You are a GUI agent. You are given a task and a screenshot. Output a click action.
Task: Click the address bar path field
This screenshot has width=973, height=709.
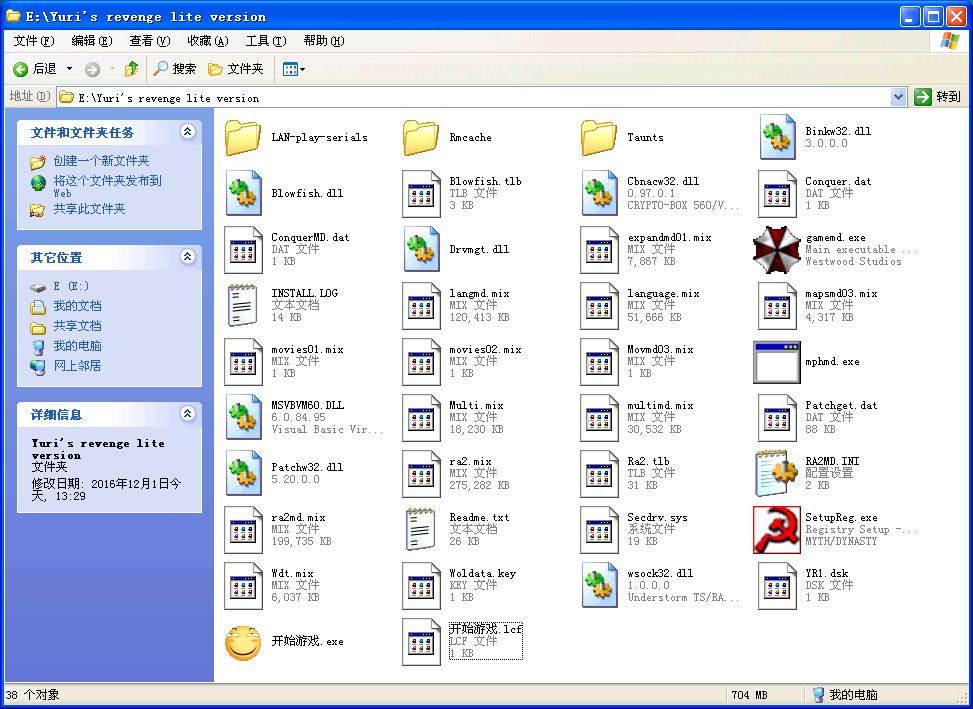(475, 97)
